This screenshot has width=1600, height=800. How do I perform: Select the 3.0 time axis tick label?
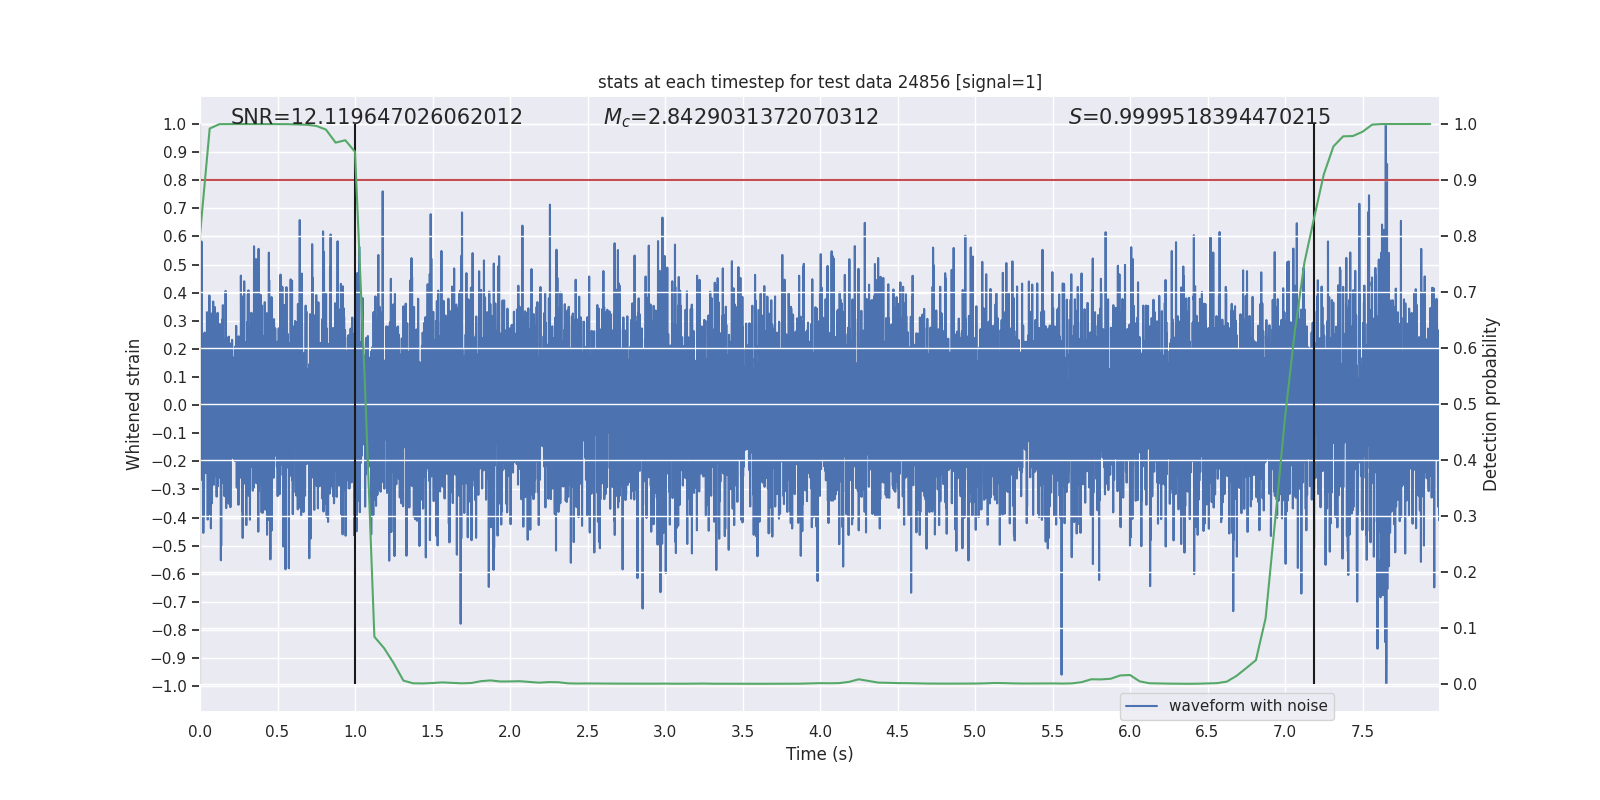tap(665, 732)
